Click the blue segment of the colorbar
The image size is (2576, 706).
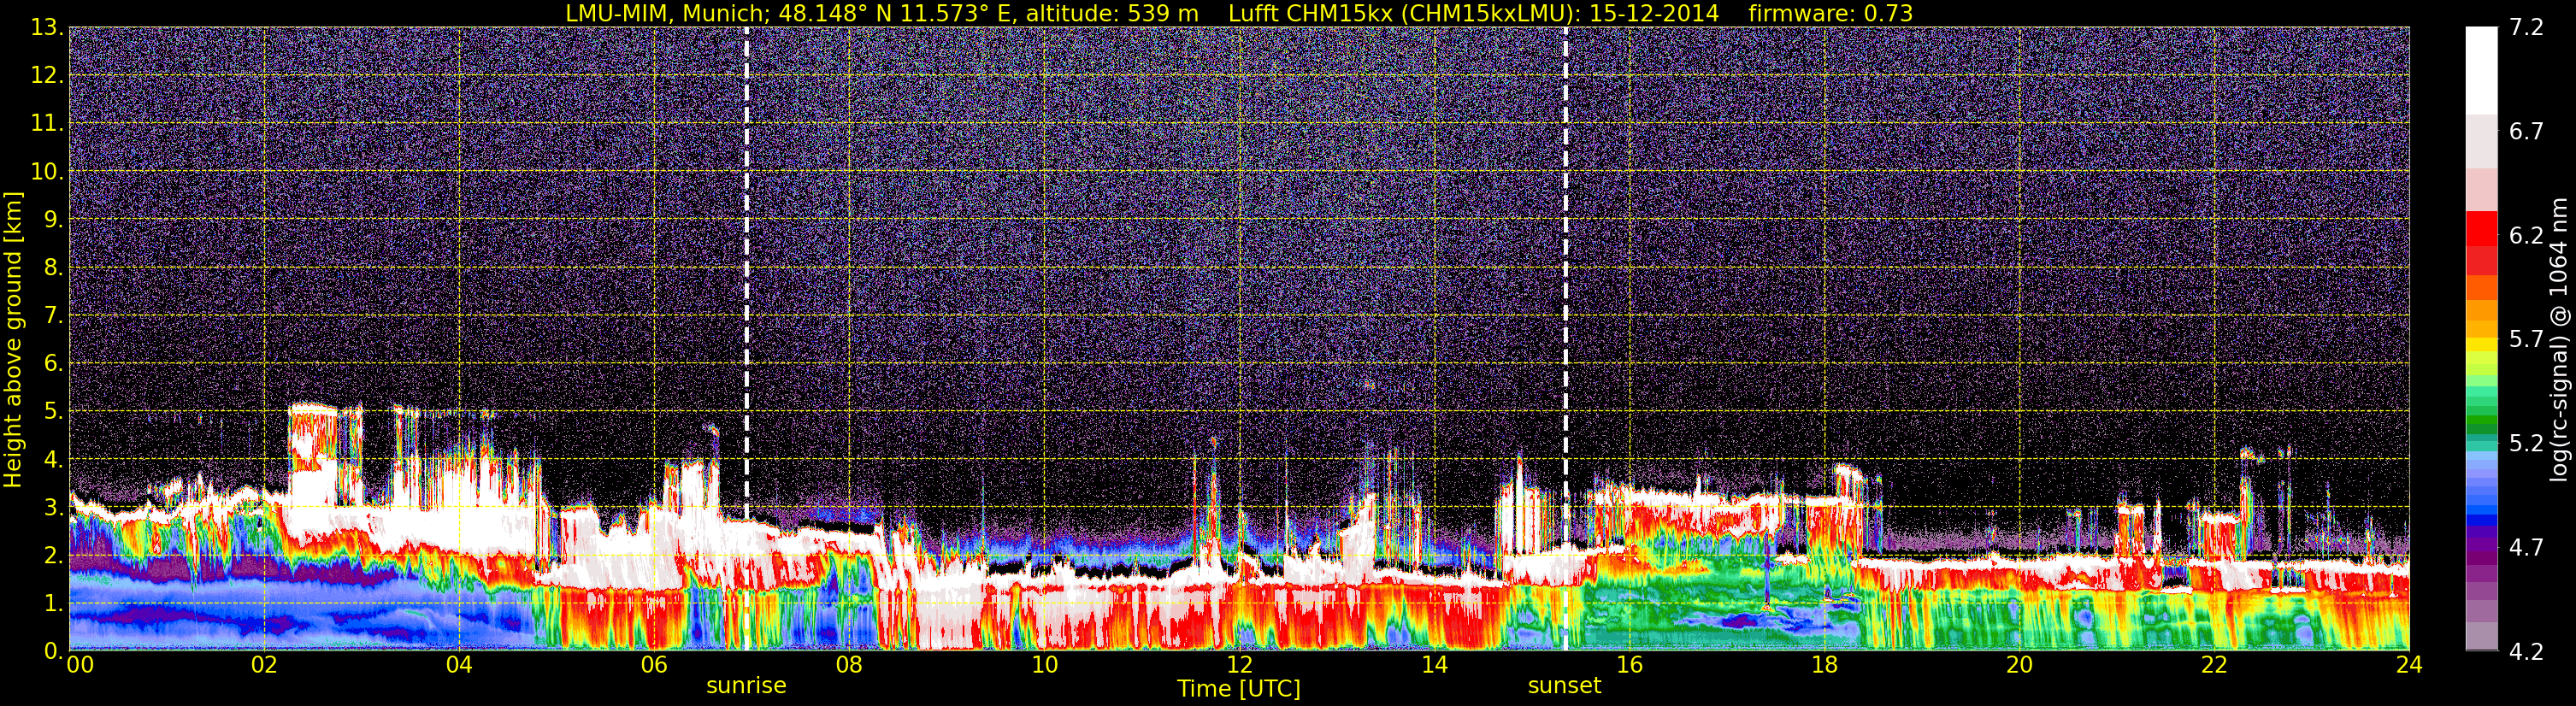pyautogui.click(x=2481, y=518)
